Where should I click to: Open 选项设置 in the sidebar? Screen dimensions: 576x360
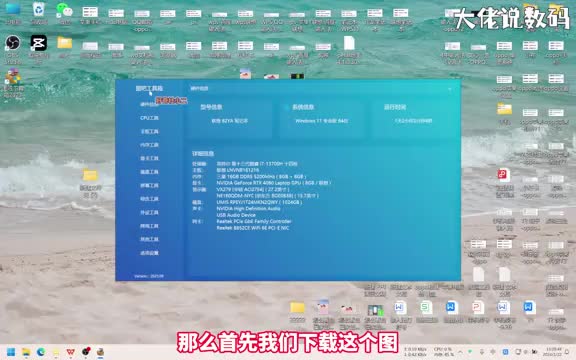point(149,253)
